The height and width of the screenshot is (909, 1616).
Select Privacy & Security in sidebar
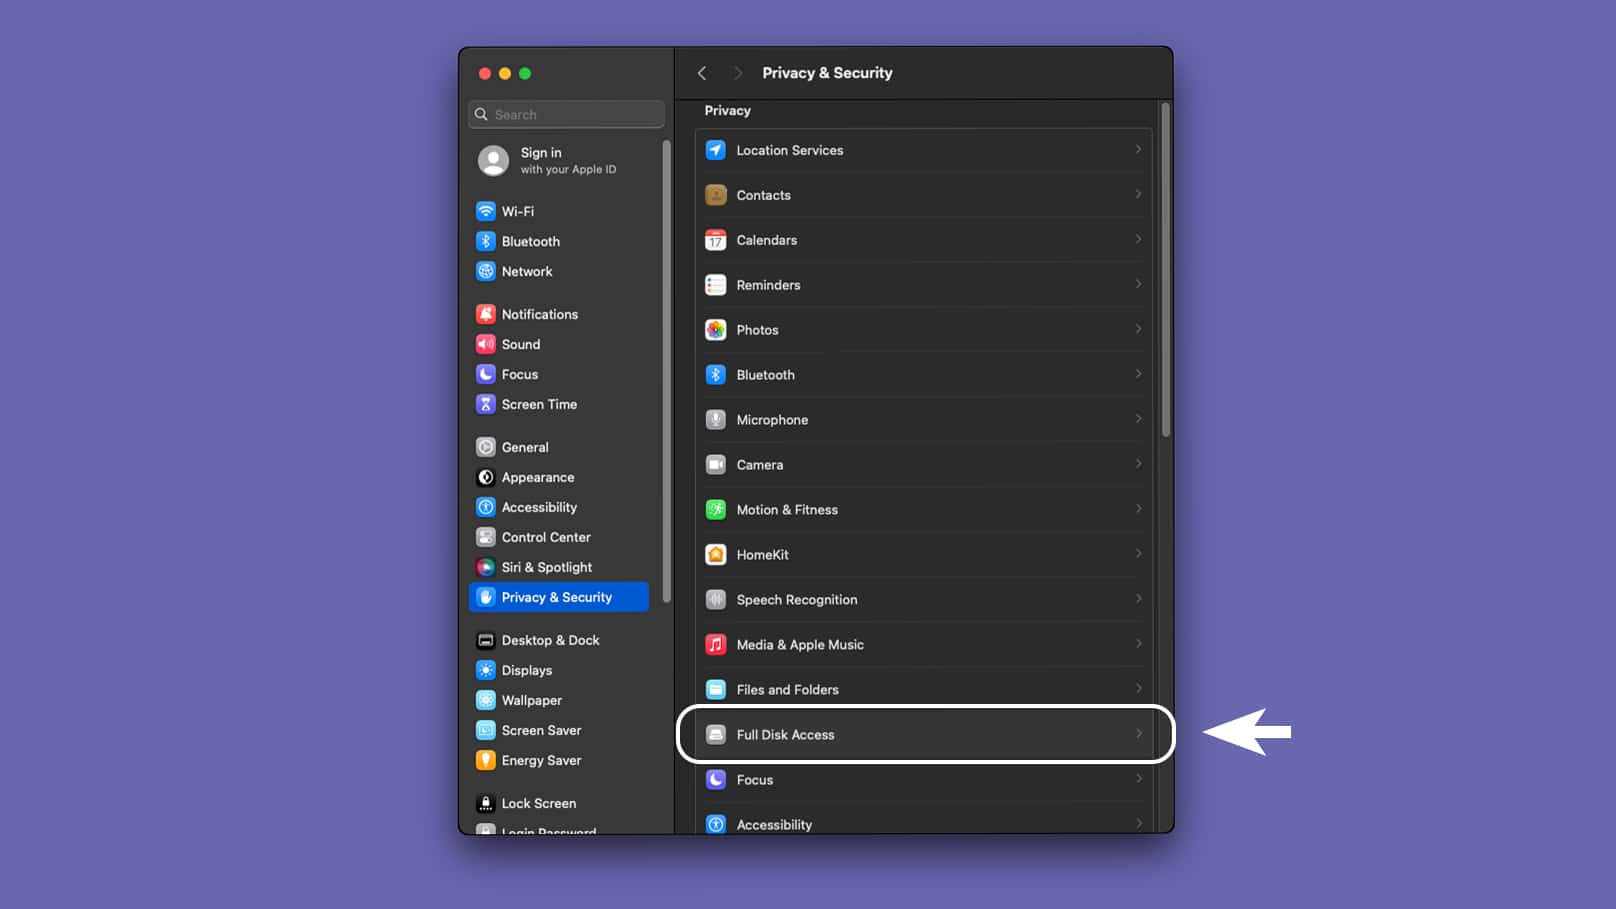558,597
